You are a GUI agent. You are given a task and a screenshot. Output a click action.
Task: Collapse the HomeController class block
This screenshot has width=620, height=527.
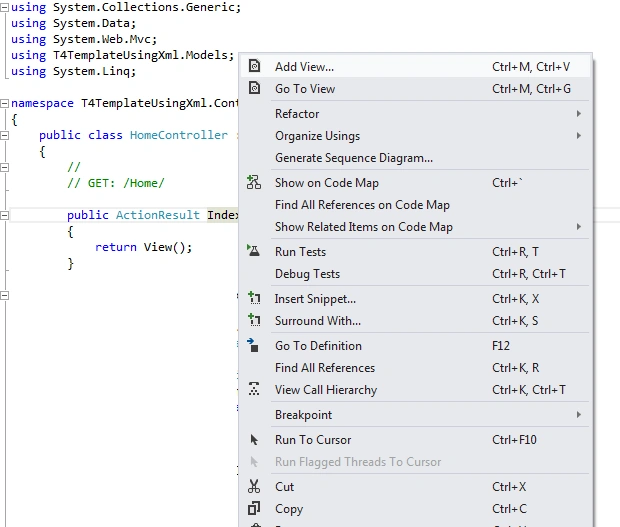pos(4,136)
